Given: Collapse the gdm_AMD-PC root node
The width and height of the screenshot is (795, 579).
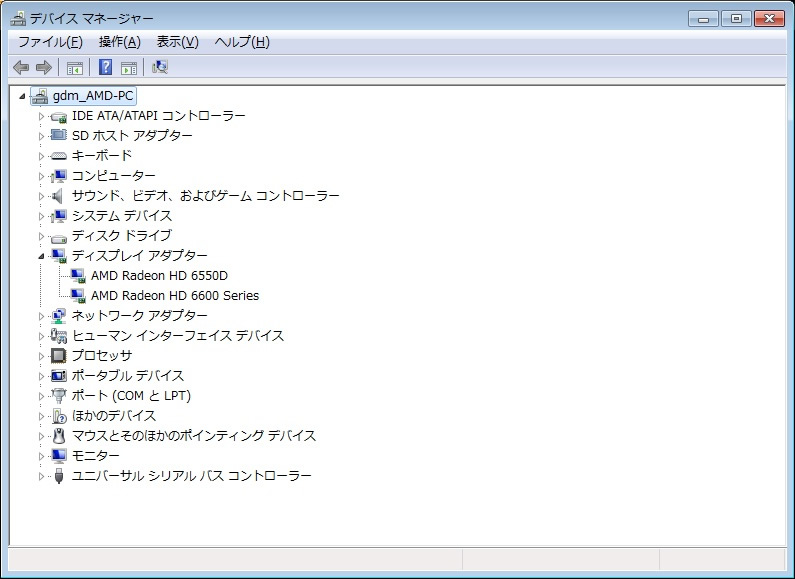Looking at the screenshot, I should (22, 96).
